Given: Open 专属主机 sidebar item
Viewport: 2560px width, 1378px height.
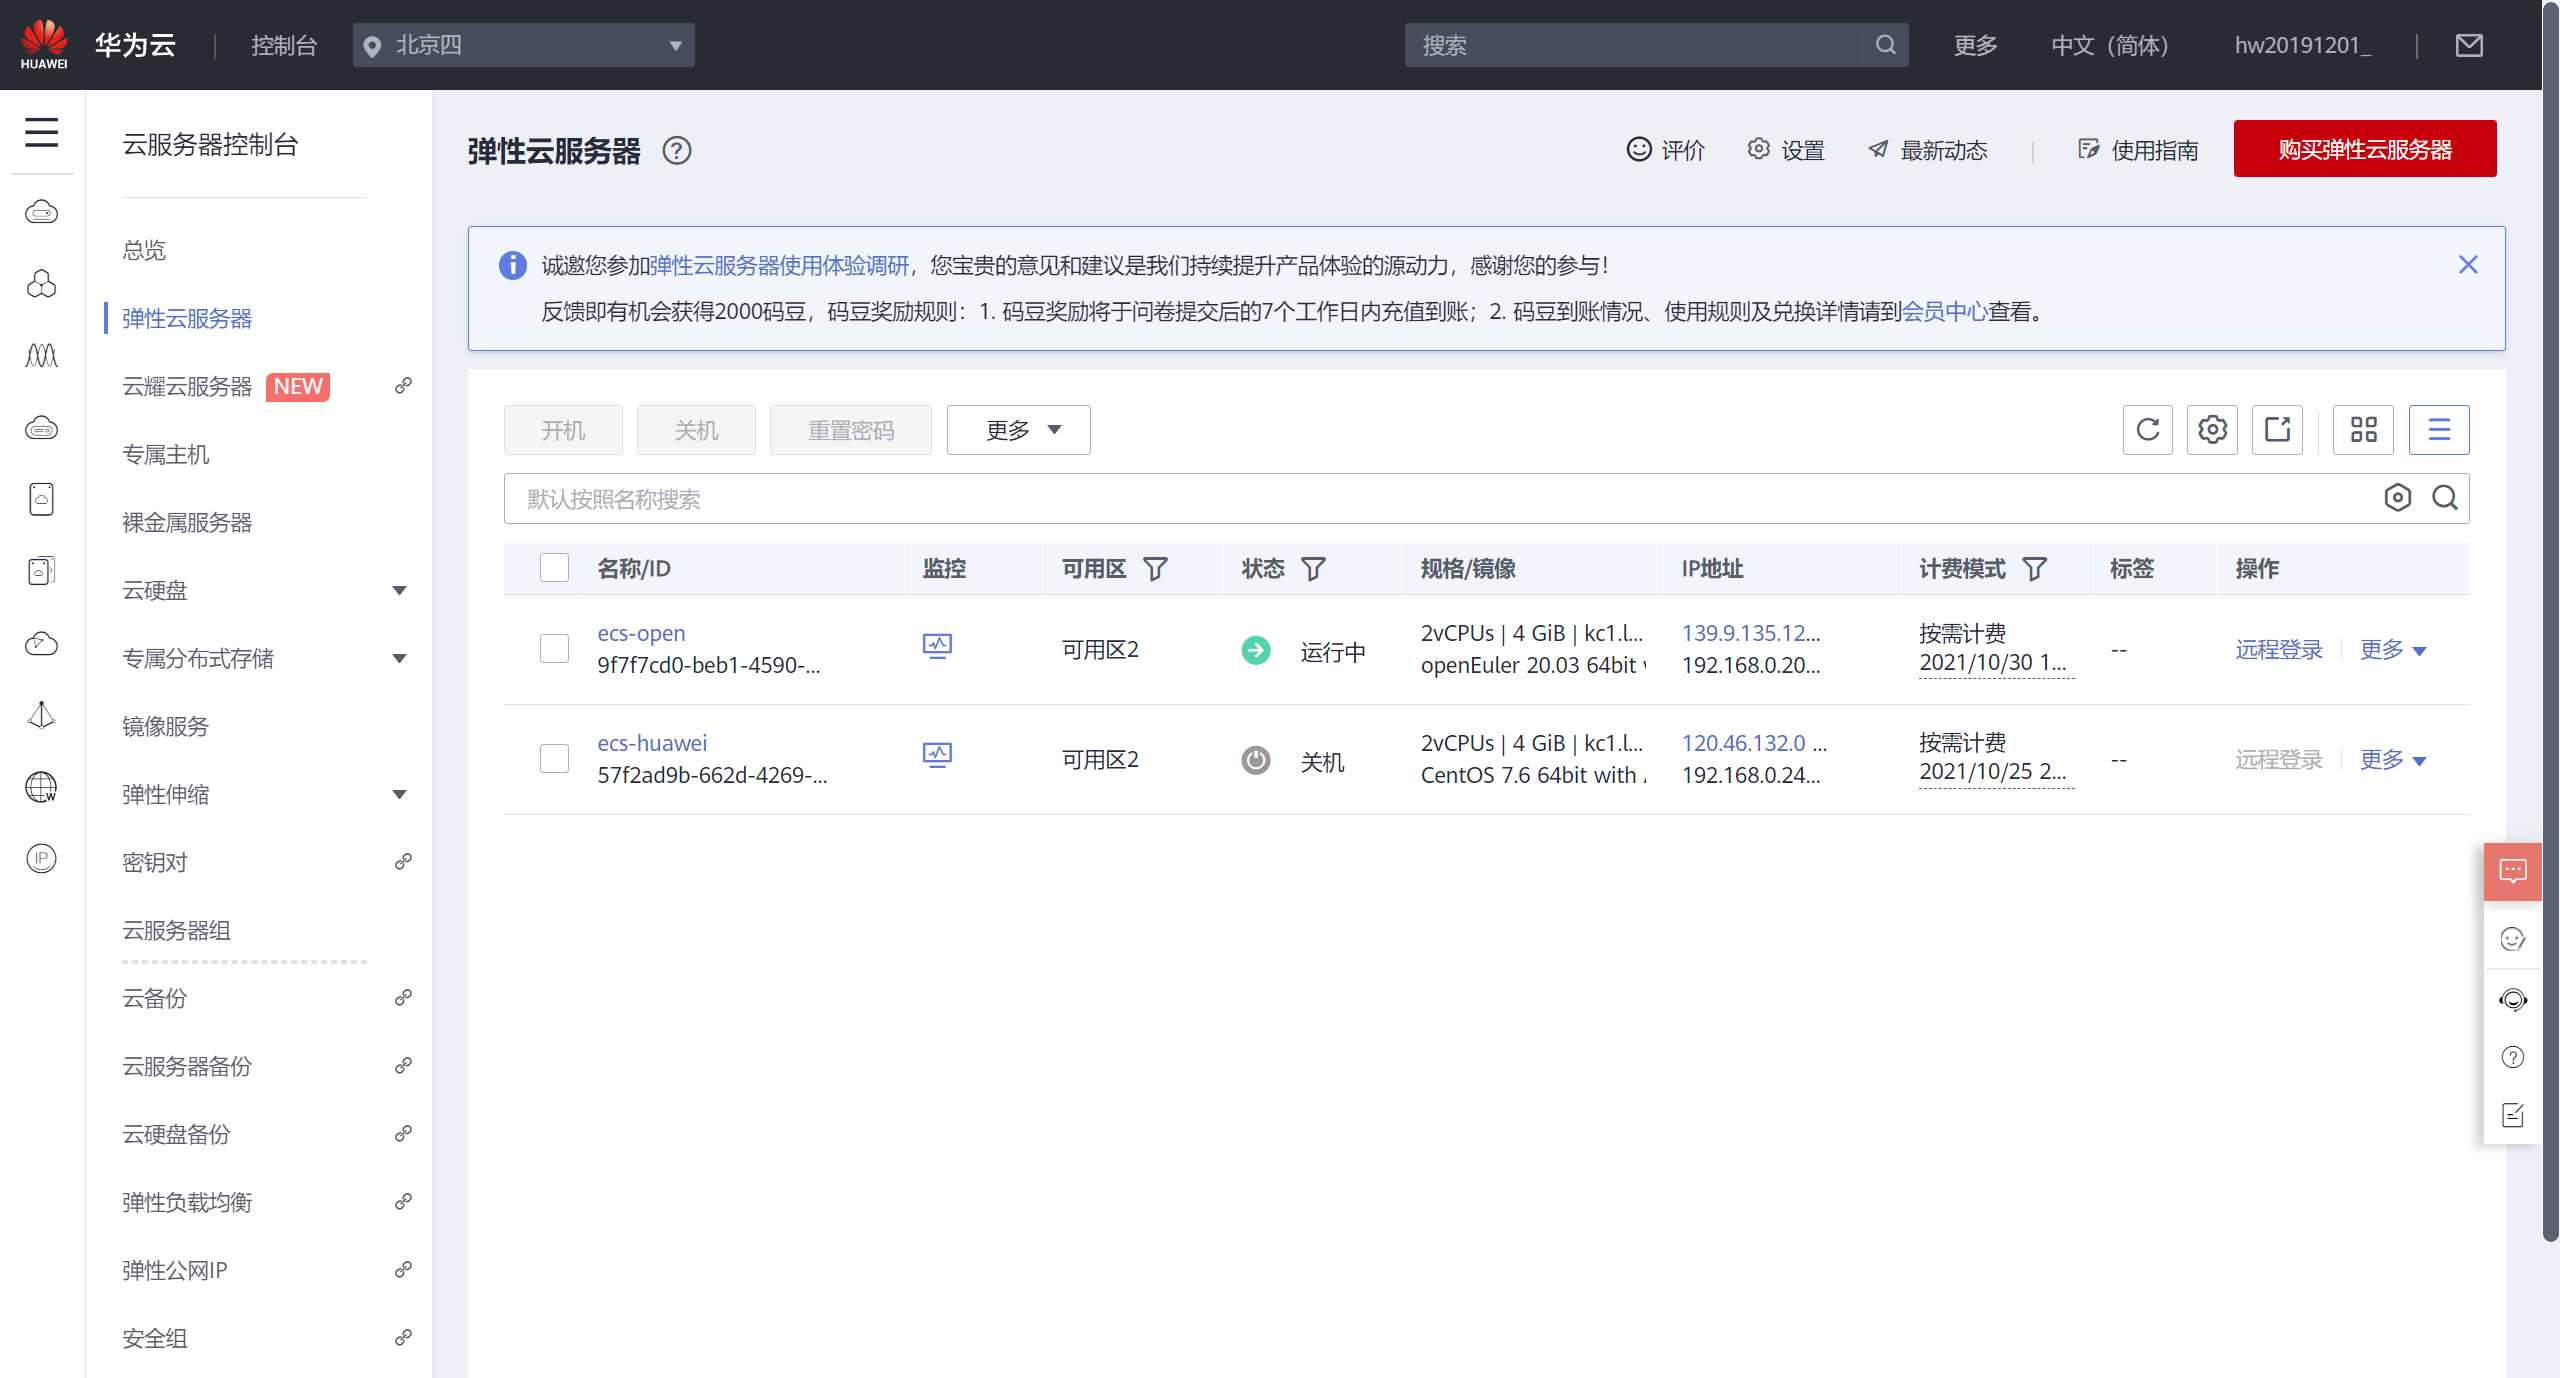Looking at the screenshot, I should point(166,454).
